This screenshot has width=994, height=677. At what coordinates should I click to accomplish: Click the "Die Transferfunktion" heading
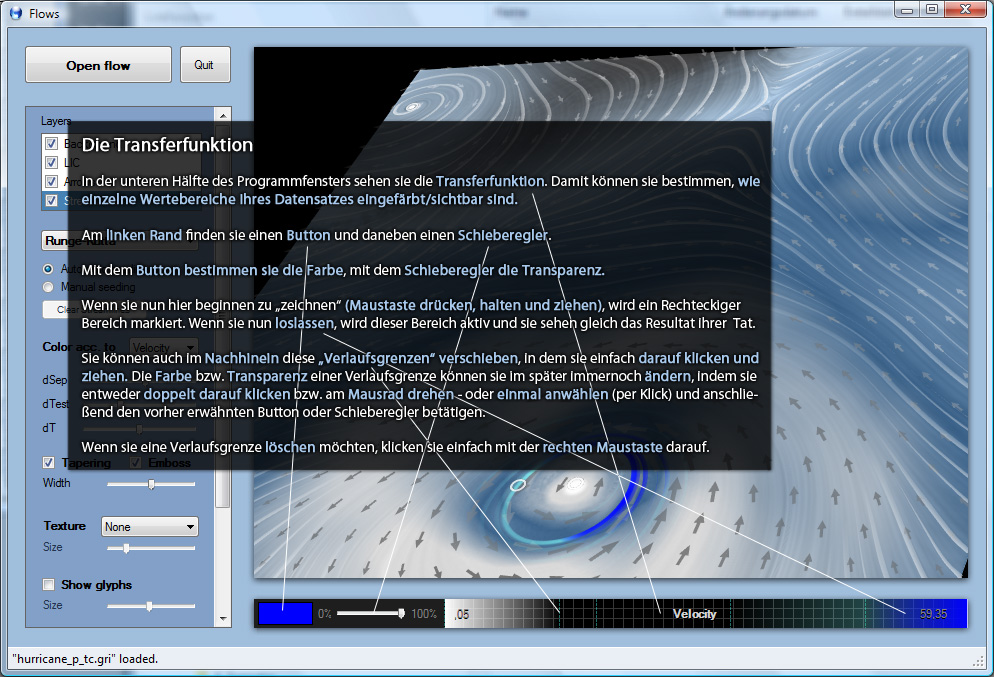(167, 145)
